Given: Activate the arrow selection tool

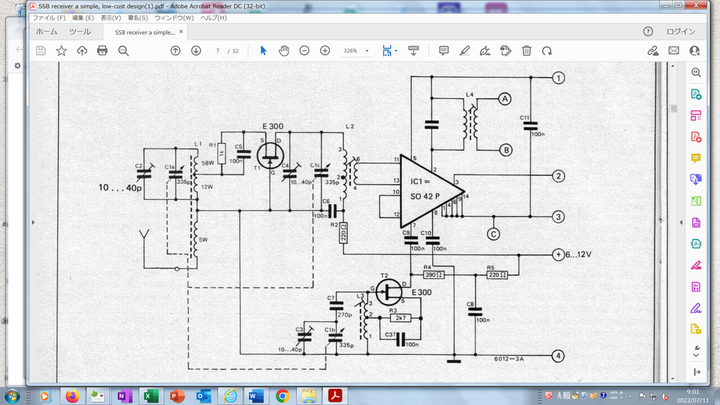Looking at the screenshot, I should point(264,50).
